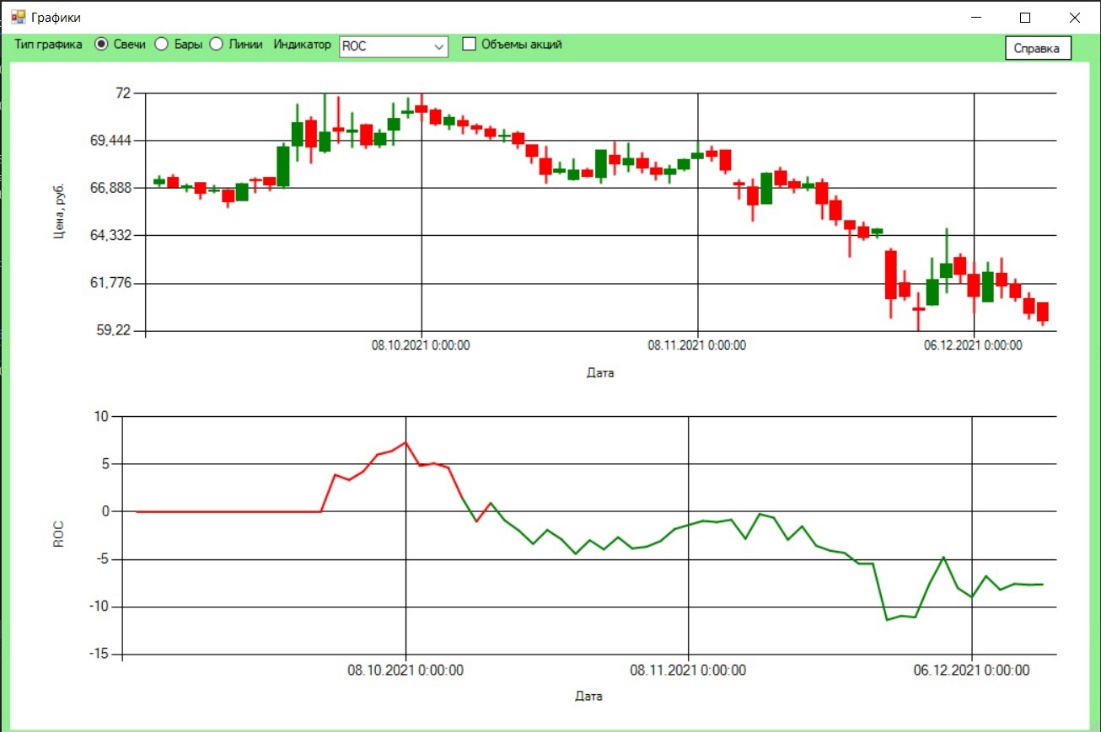Select the Свечи chart type radio button
Image resolution: width=1101 pixels, height=732 pixels.
coord(101,44)
